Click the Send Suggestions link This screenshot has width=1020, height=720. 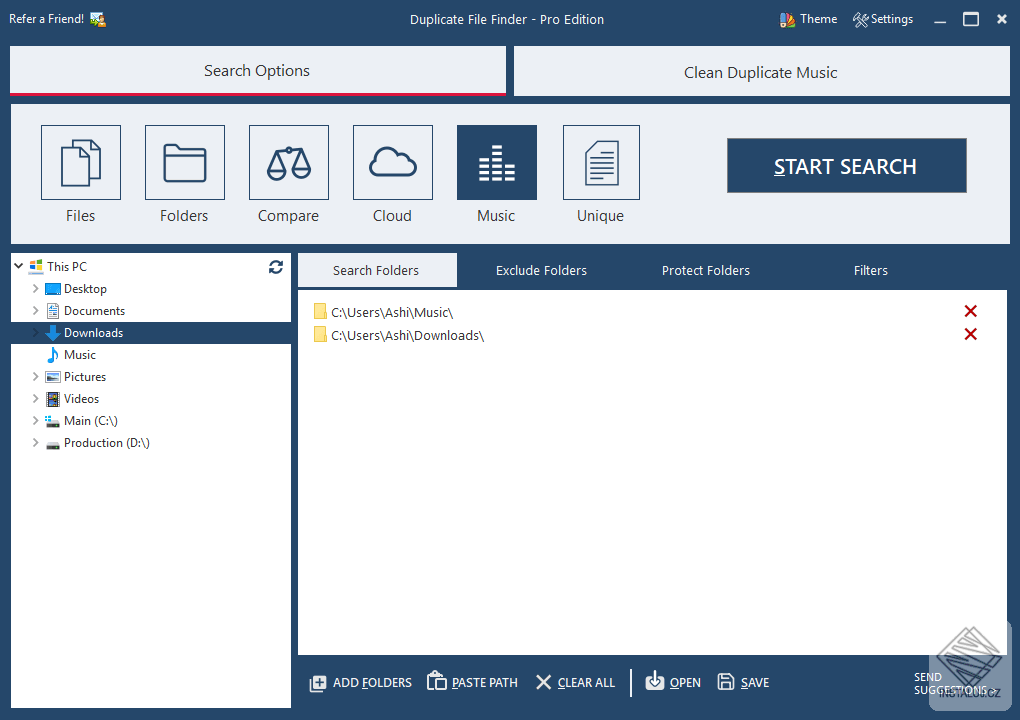pos(955,684)
